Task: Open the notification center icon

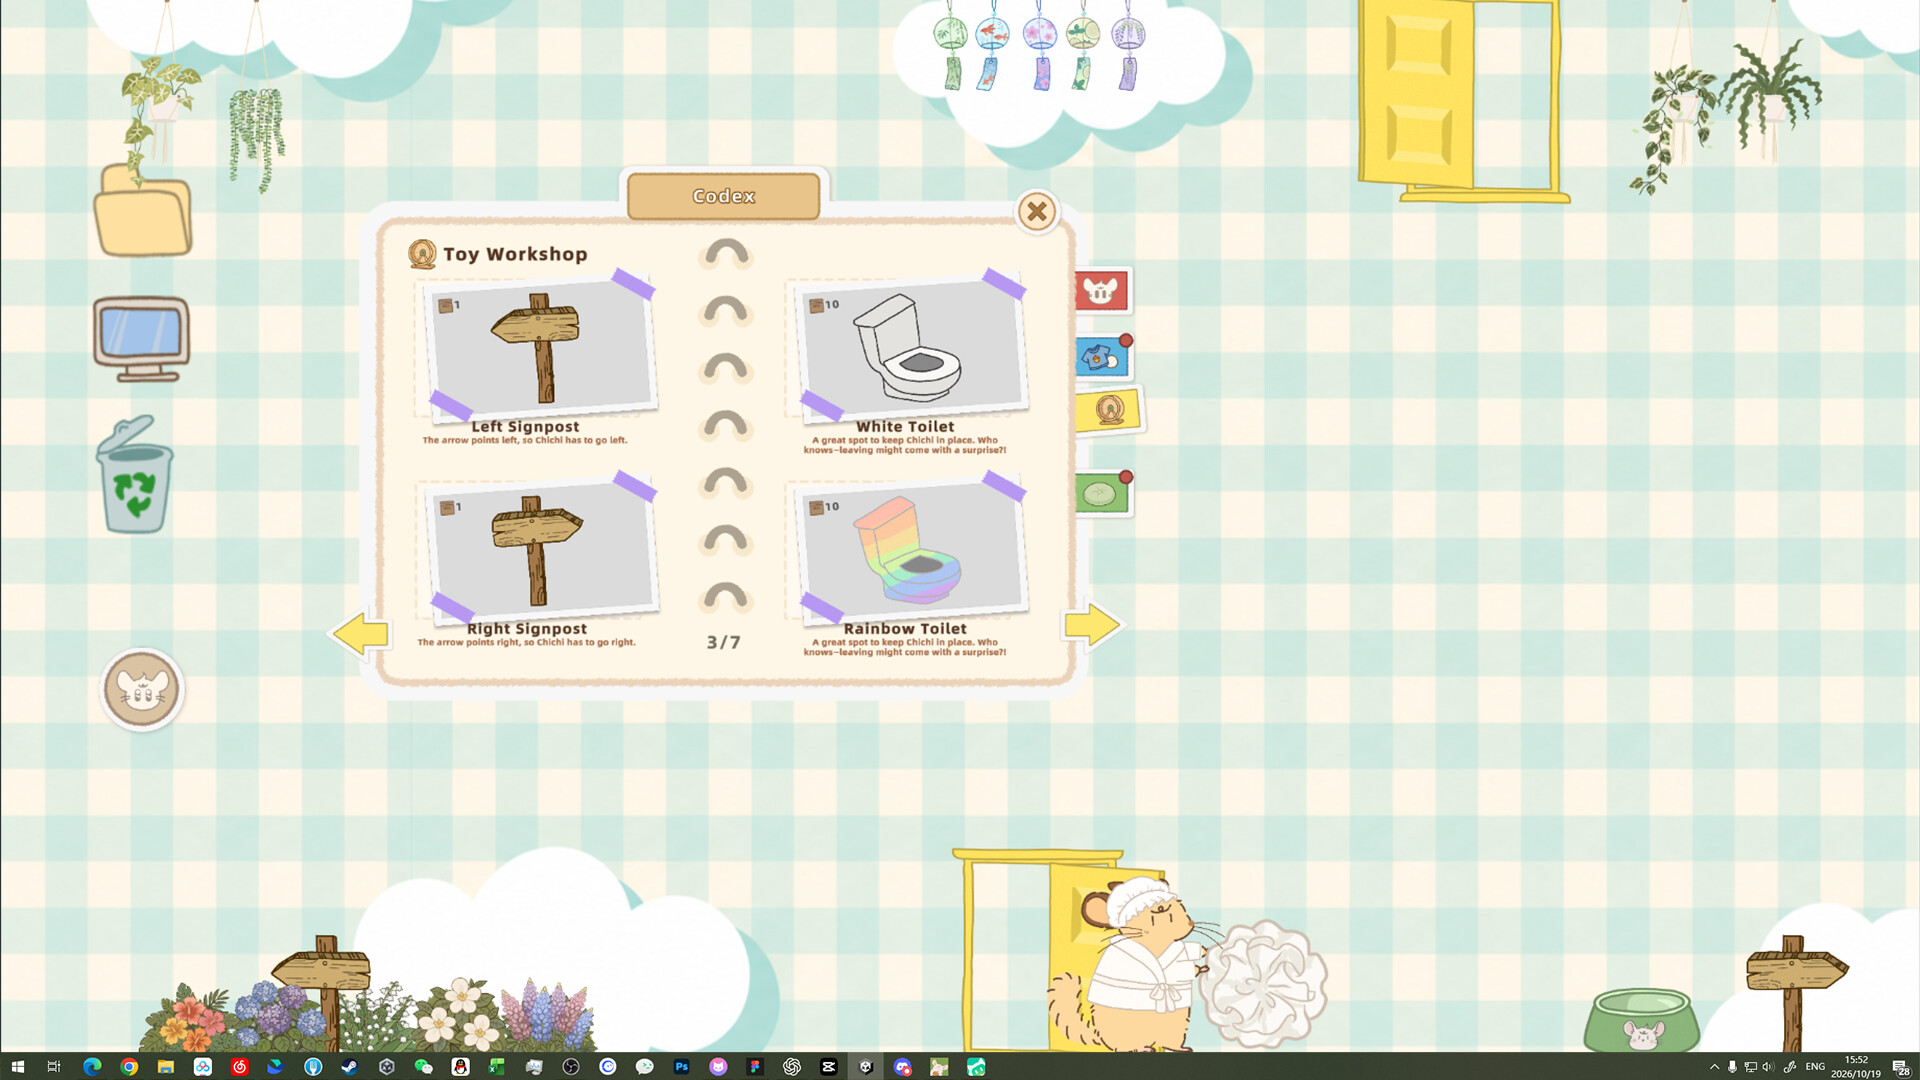Action: click(x=1901, y=1067)
